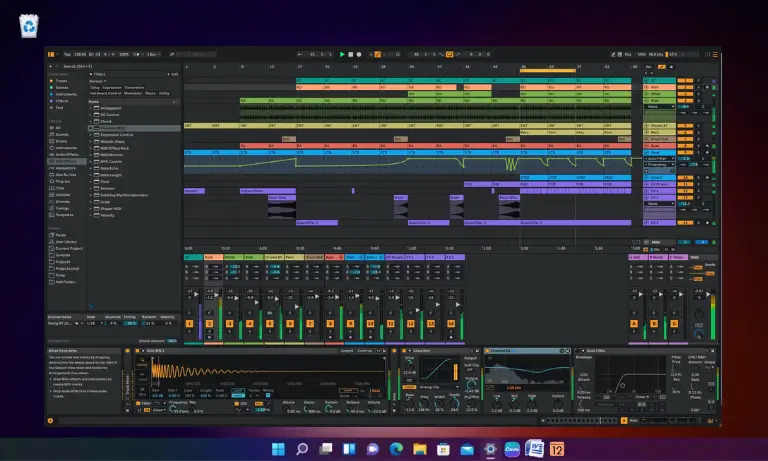Viewport: 768px width, 461px height.
Task: Open the 1 Bar quantization dropdown
Action: coord(153,54)
